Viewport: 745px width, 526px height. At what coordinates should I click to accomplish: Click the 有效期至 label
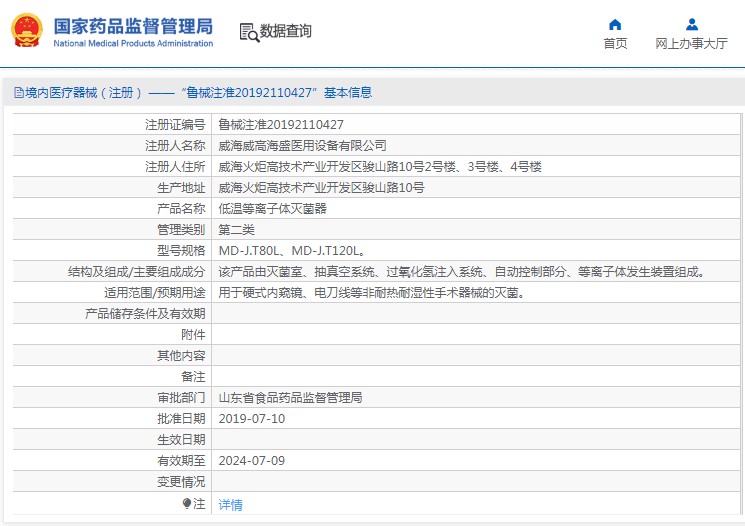tap(181, 461)
